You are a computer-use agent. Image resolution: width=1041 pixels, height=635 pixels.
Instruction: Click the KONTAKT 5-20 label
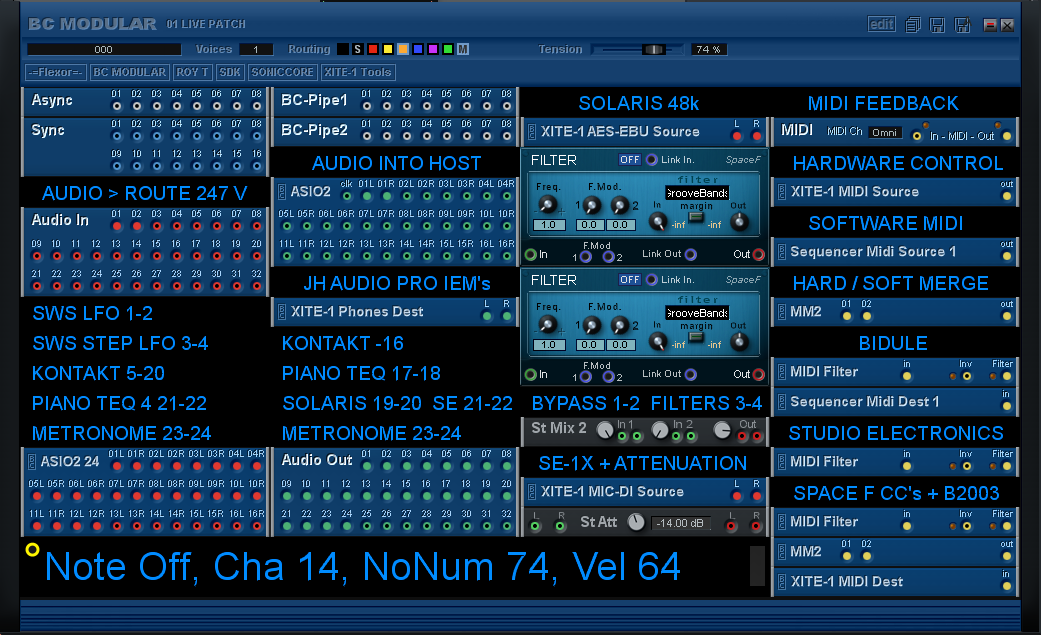click(x=98, y=373)
